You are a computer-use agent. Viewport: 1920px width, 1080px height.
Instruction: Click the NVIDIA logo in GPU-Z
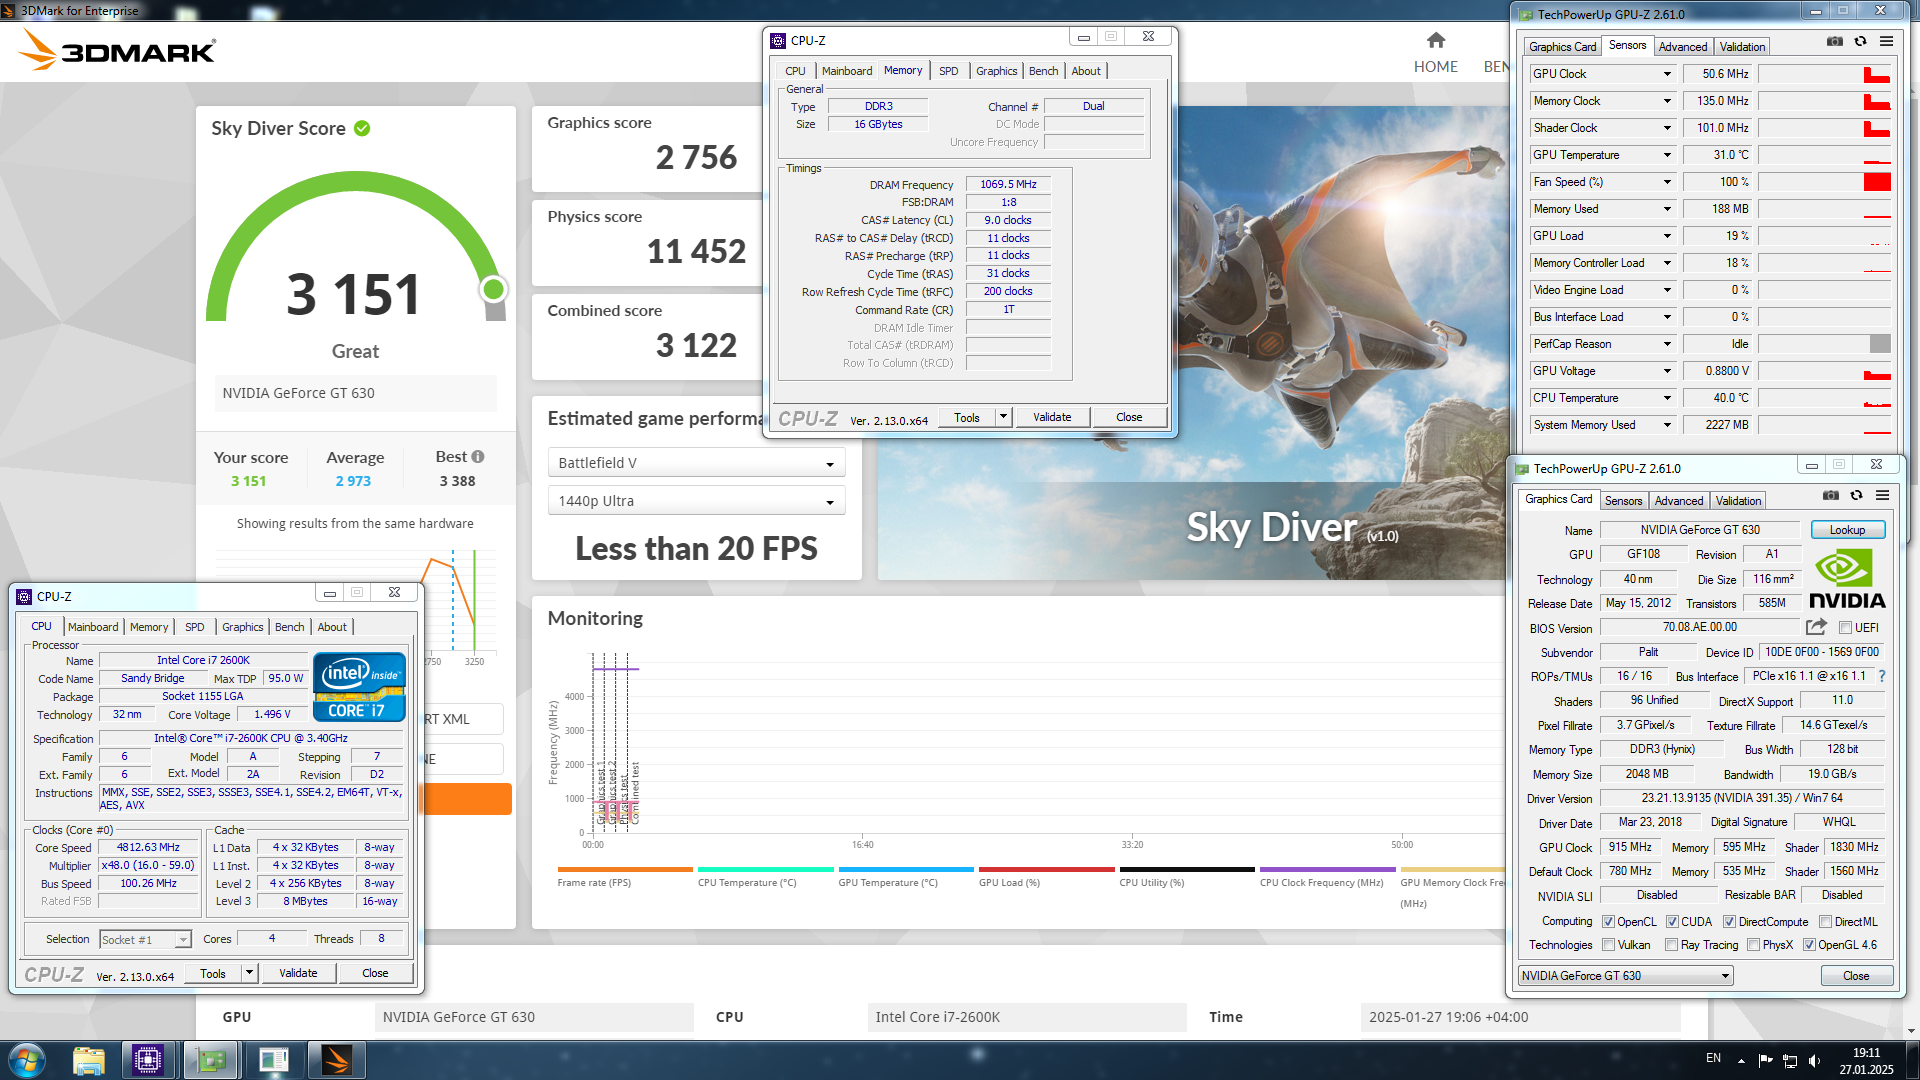pyautogui.click(x=1846, y=579)
